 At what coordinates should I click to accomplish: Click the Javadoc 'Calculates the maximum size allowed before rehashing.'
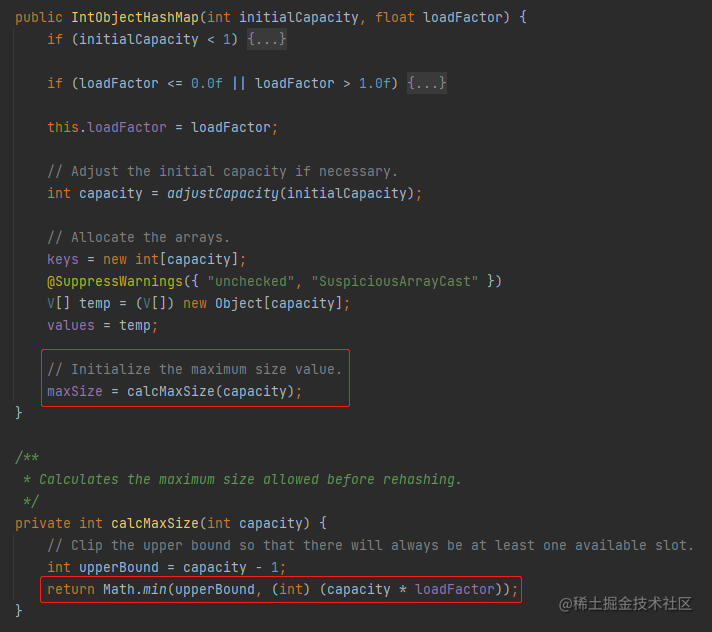(250, 479)
